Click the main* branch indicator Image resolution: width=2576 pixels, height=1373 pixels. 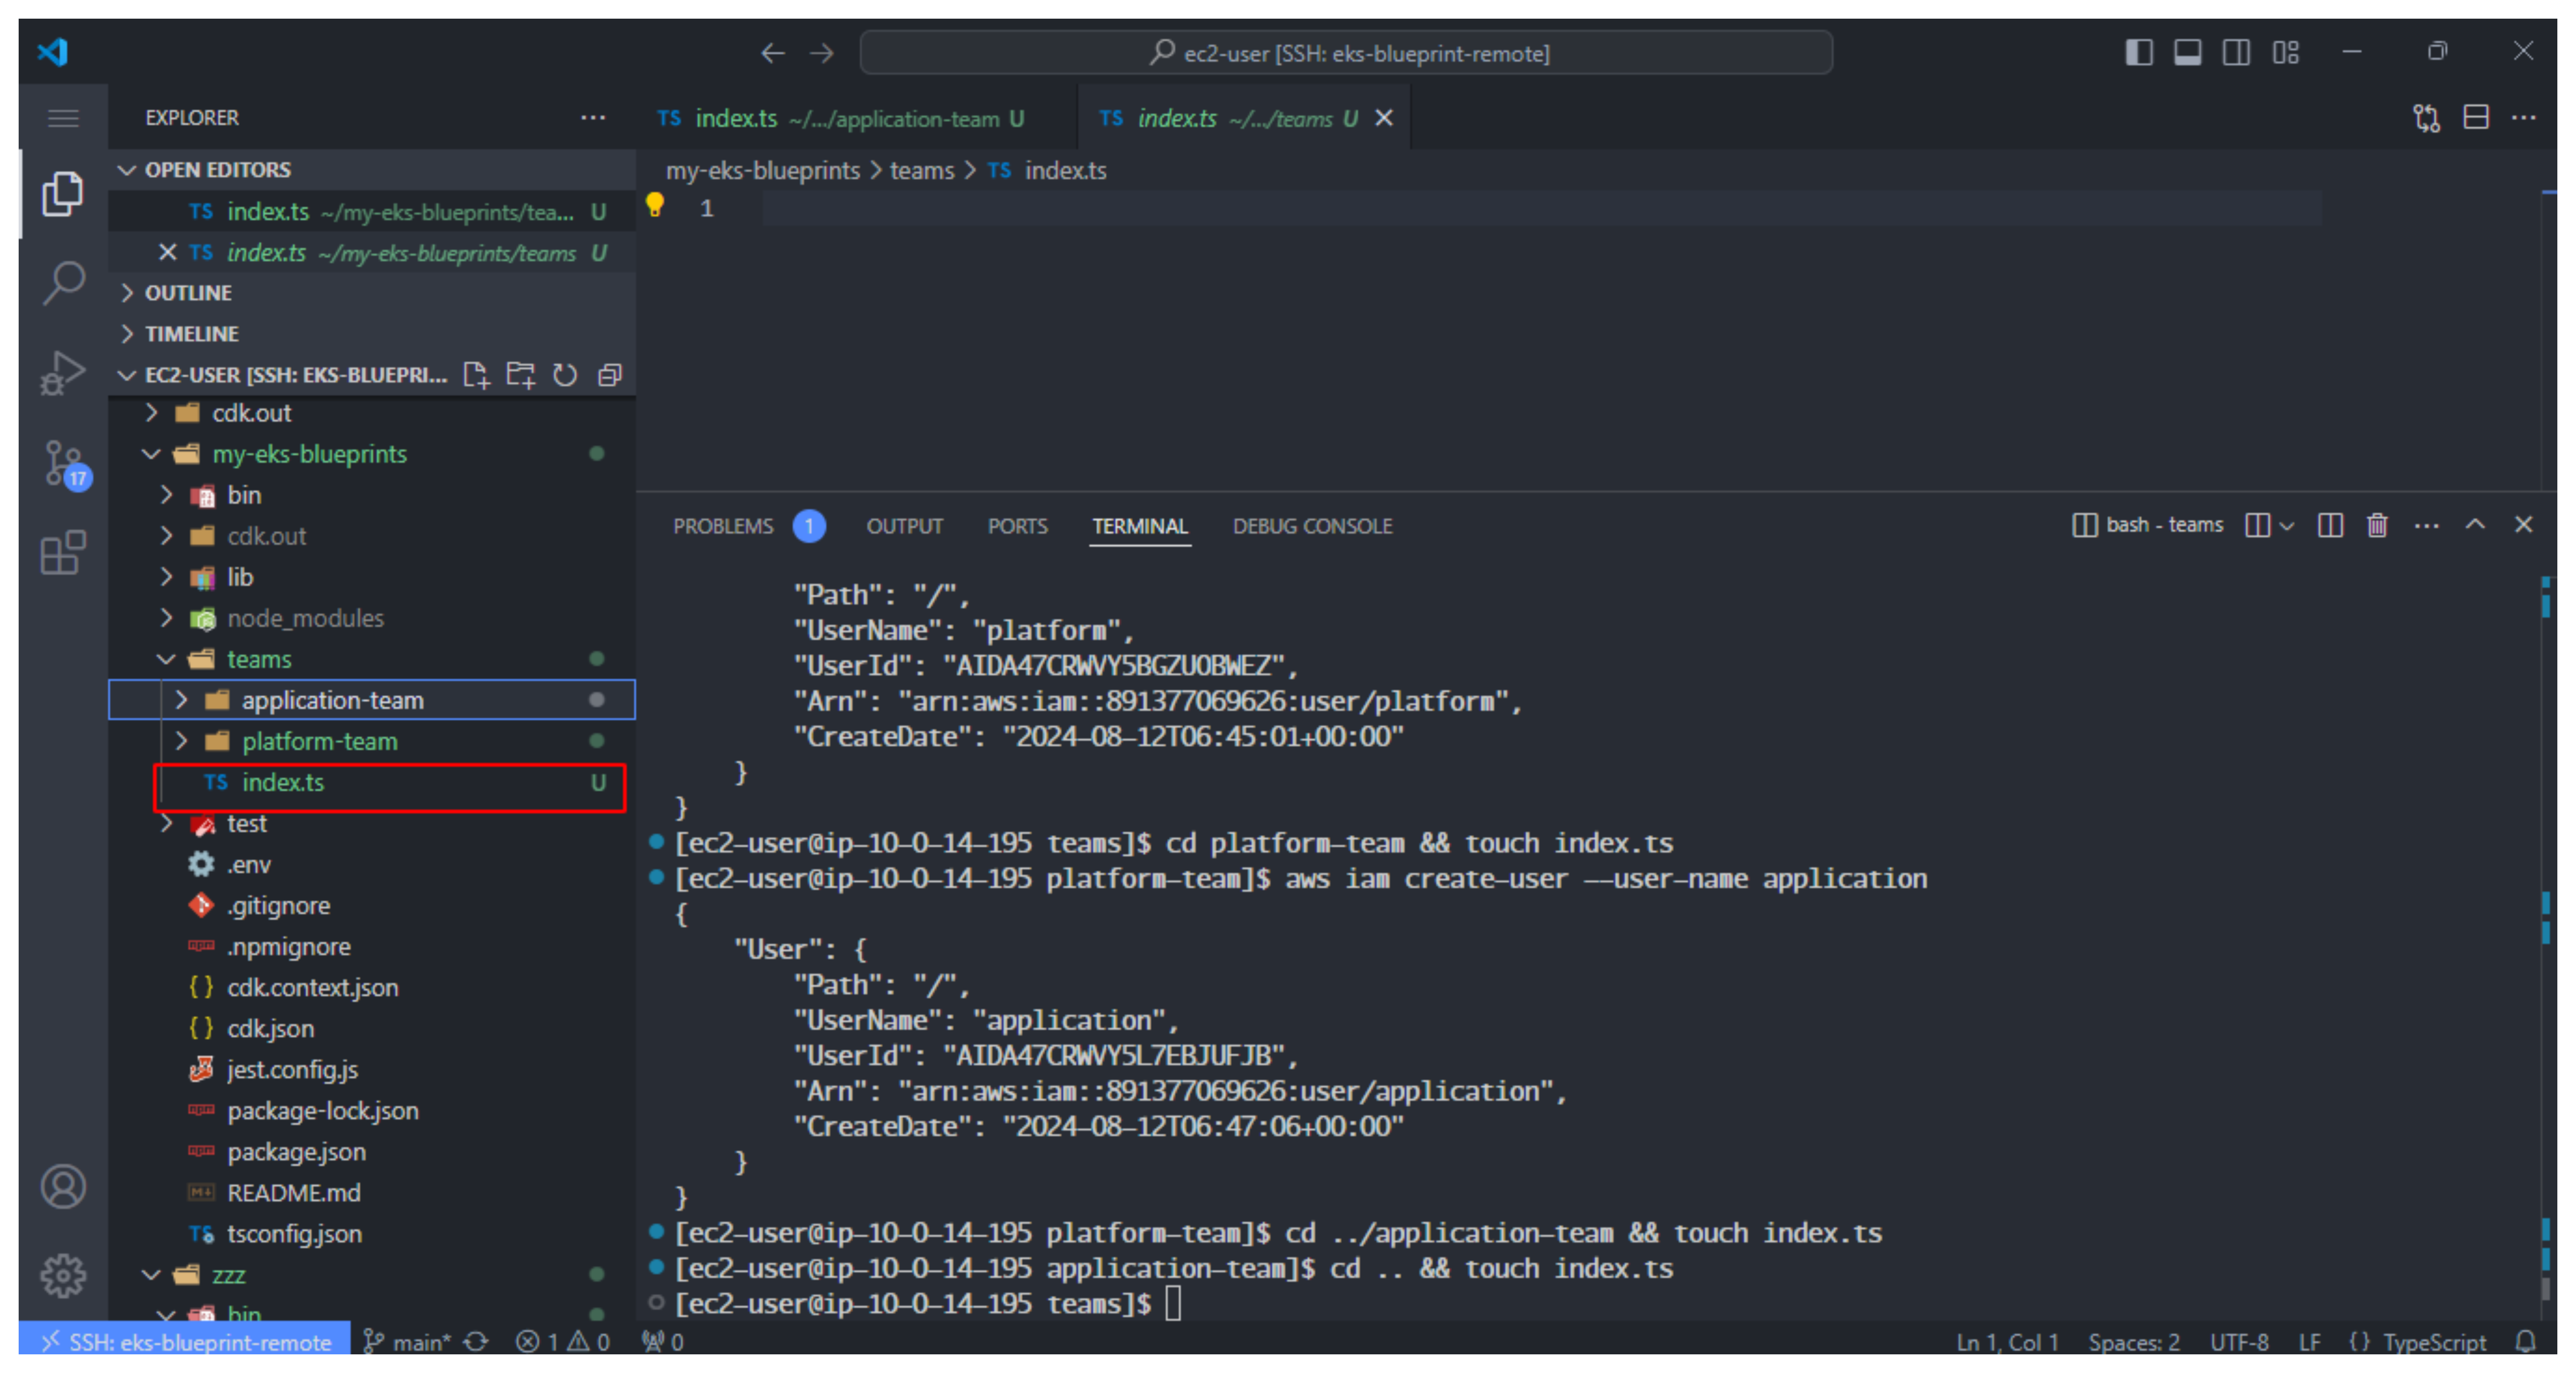click(411, 1342)
